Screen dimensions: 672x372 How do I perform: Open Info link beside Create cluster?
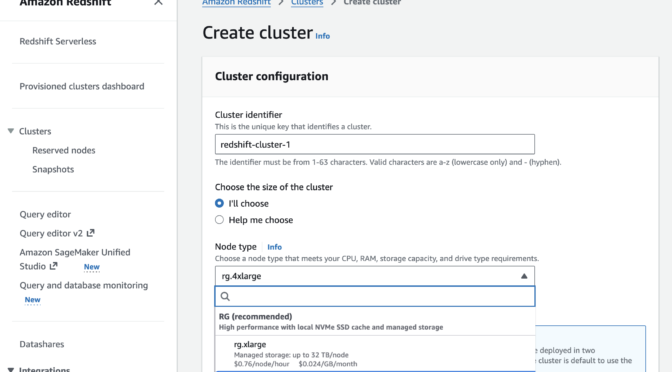323,36
